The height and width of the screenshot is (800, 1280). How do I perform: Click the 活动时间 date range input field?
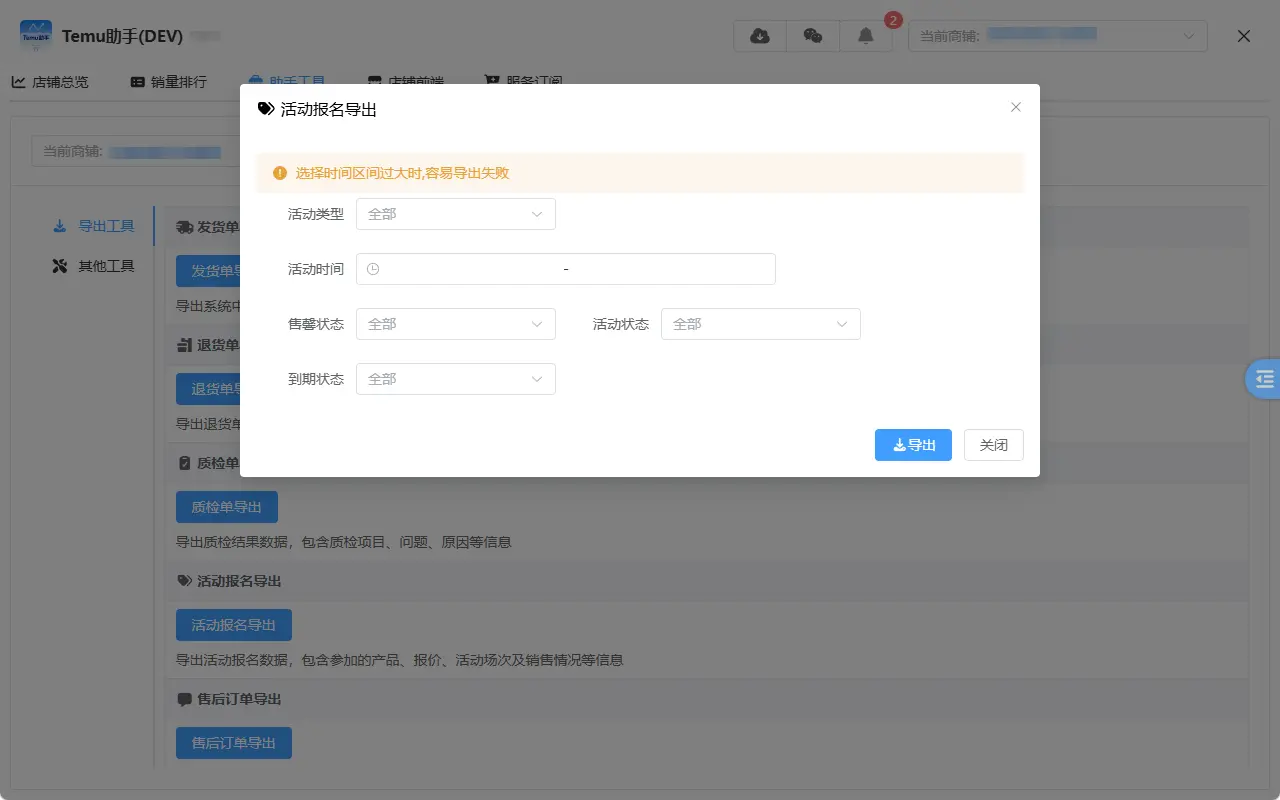click(x=565, y=269)
